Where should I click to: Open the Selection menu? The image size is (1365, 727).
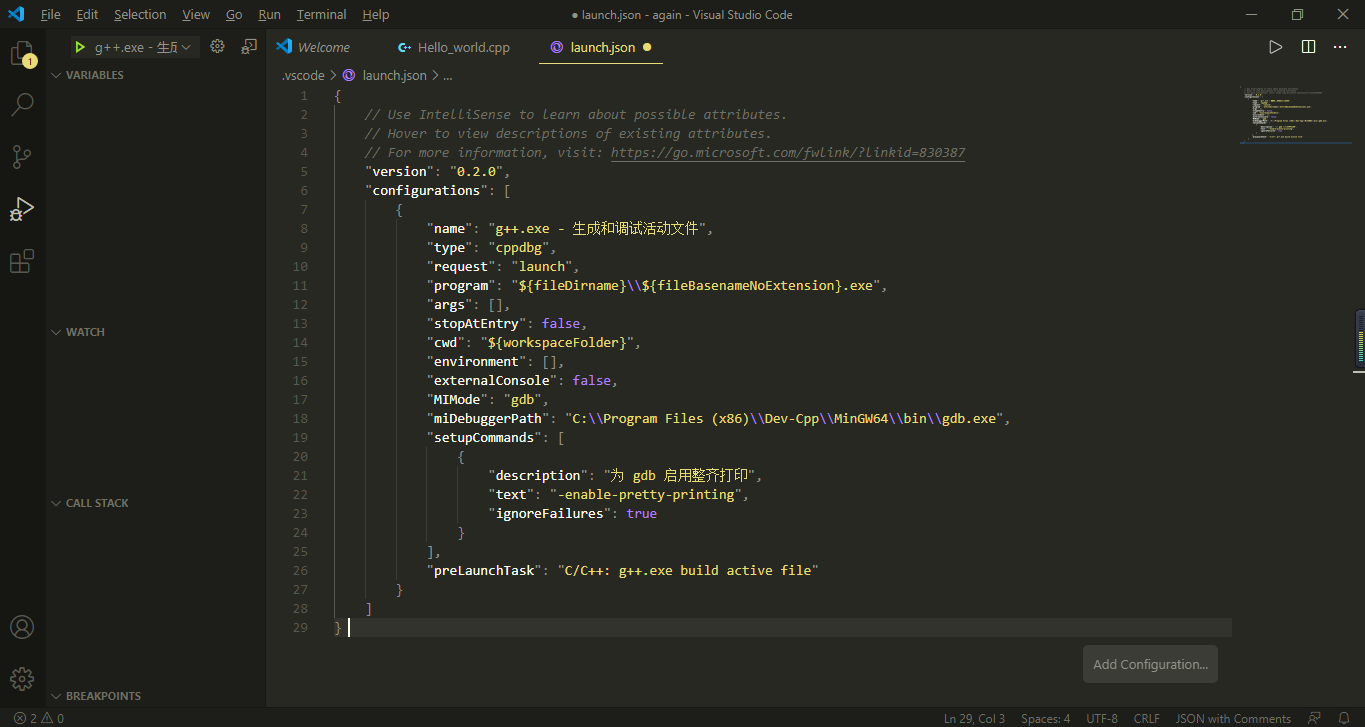140,14
